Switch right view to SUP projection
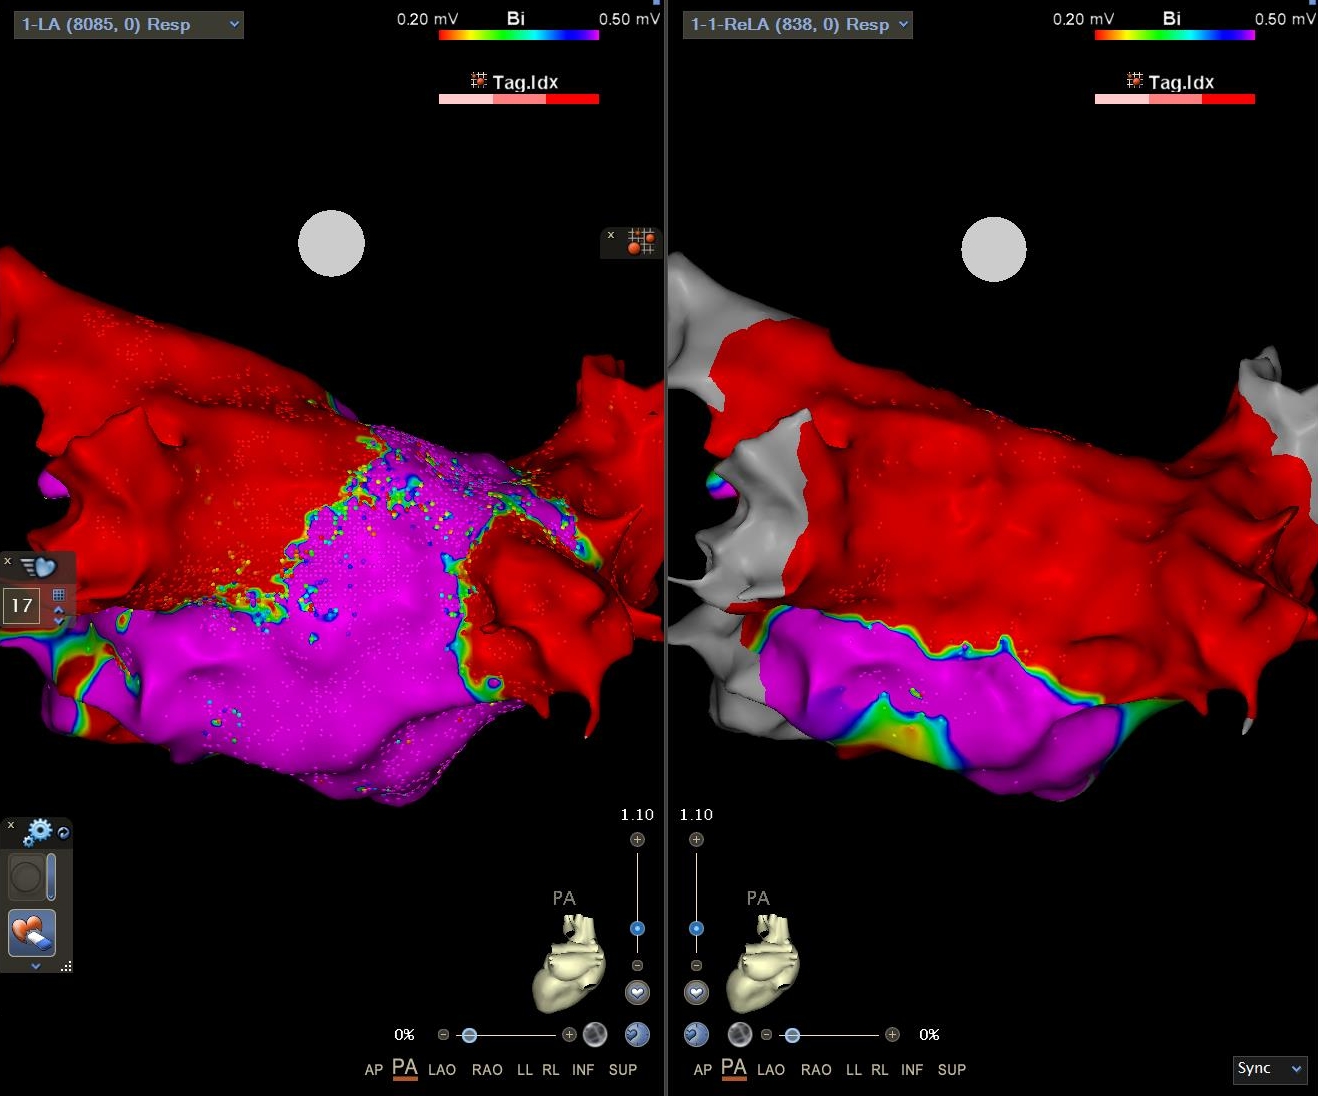Viewport: 1318px width, 1096px height. [x=951, y=1070]
